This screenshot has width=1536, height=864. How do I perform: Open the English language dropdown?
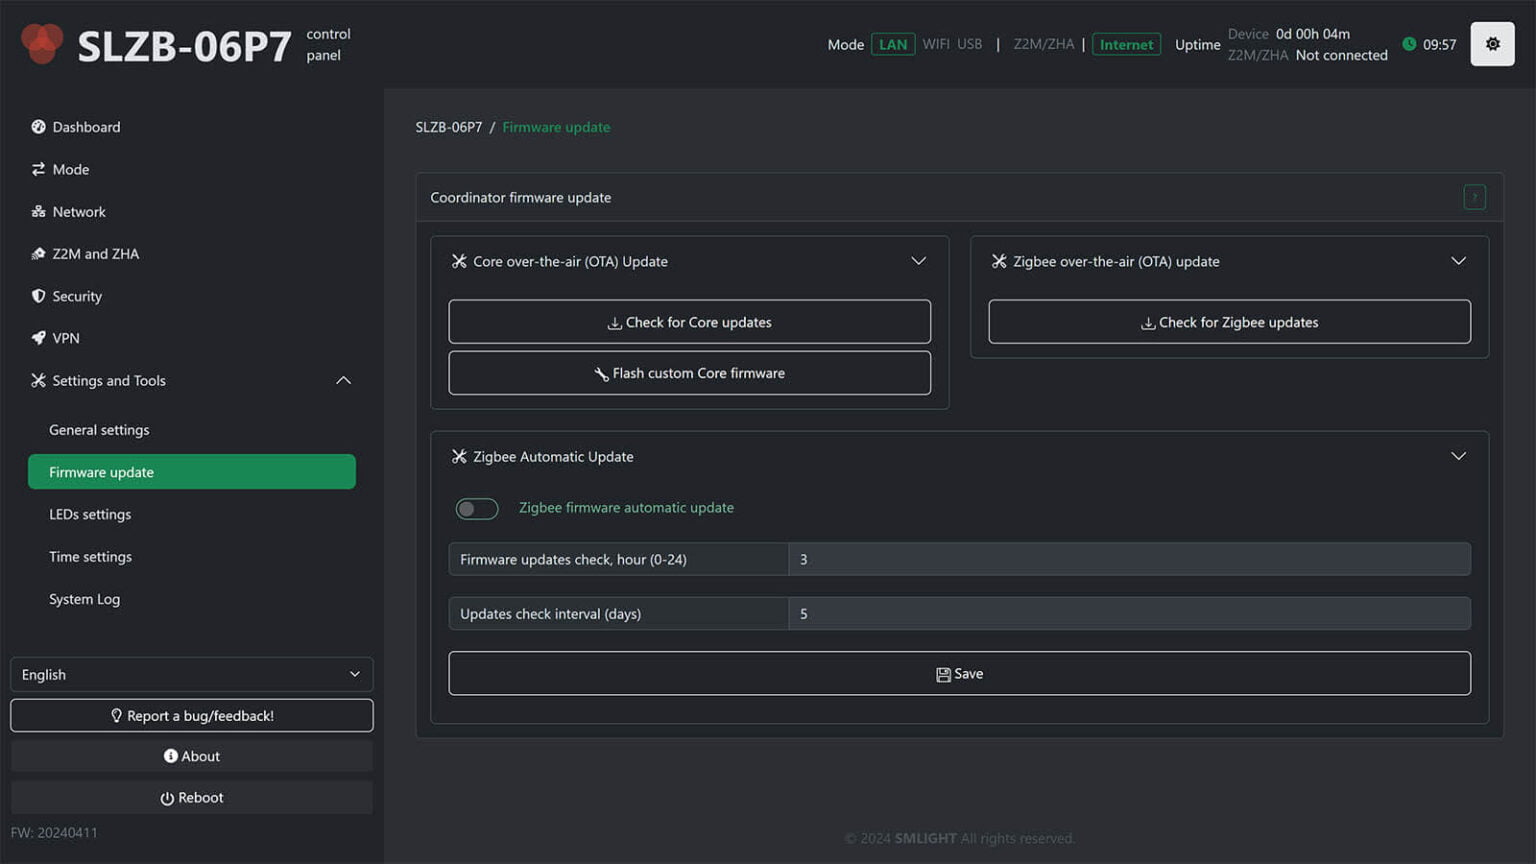191,675
